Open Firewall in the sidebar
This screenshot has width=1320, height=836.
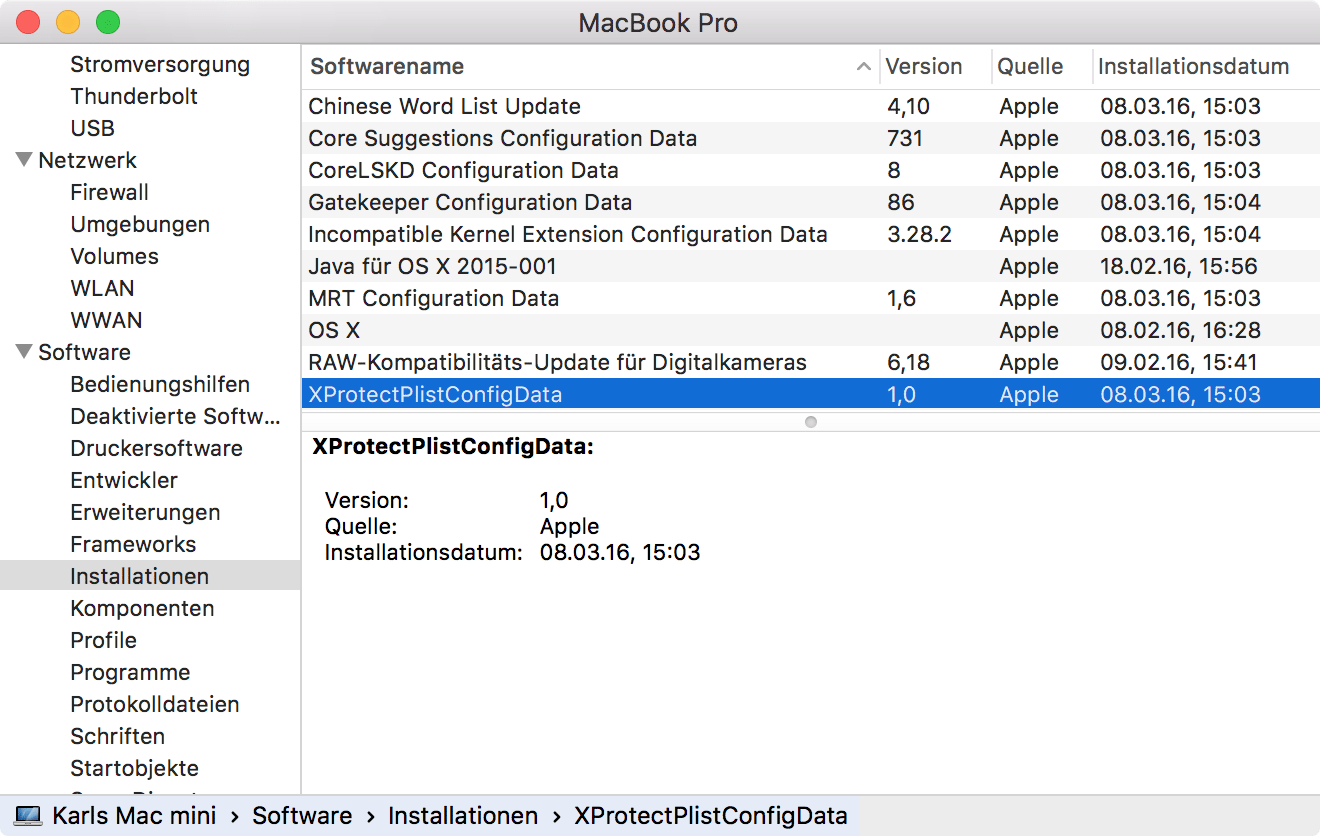pos(109,192)
